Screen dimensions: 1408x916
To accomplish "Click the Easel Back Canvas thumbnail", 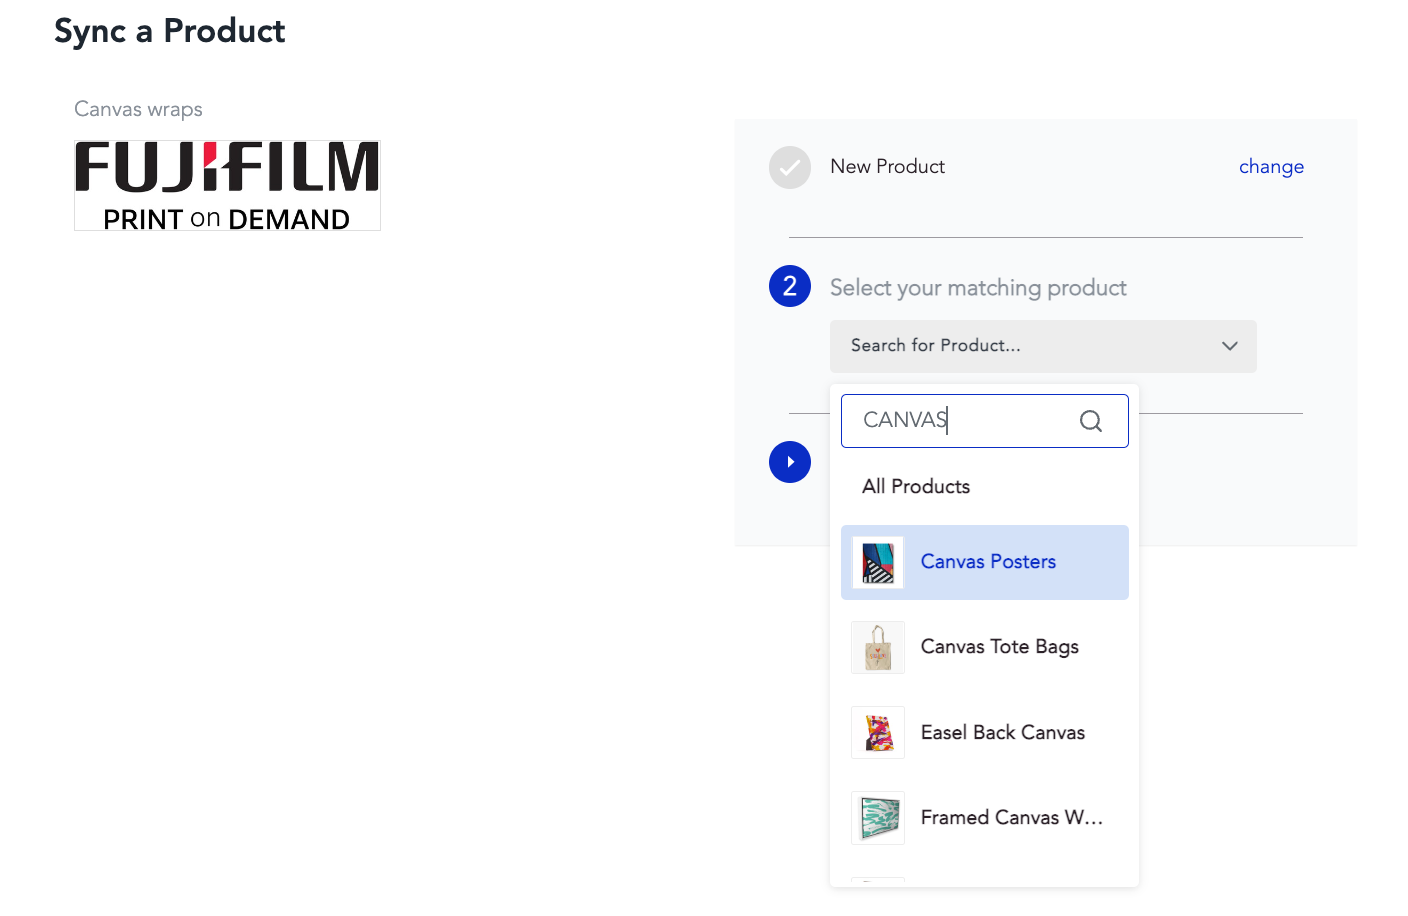I will (878, 733).
